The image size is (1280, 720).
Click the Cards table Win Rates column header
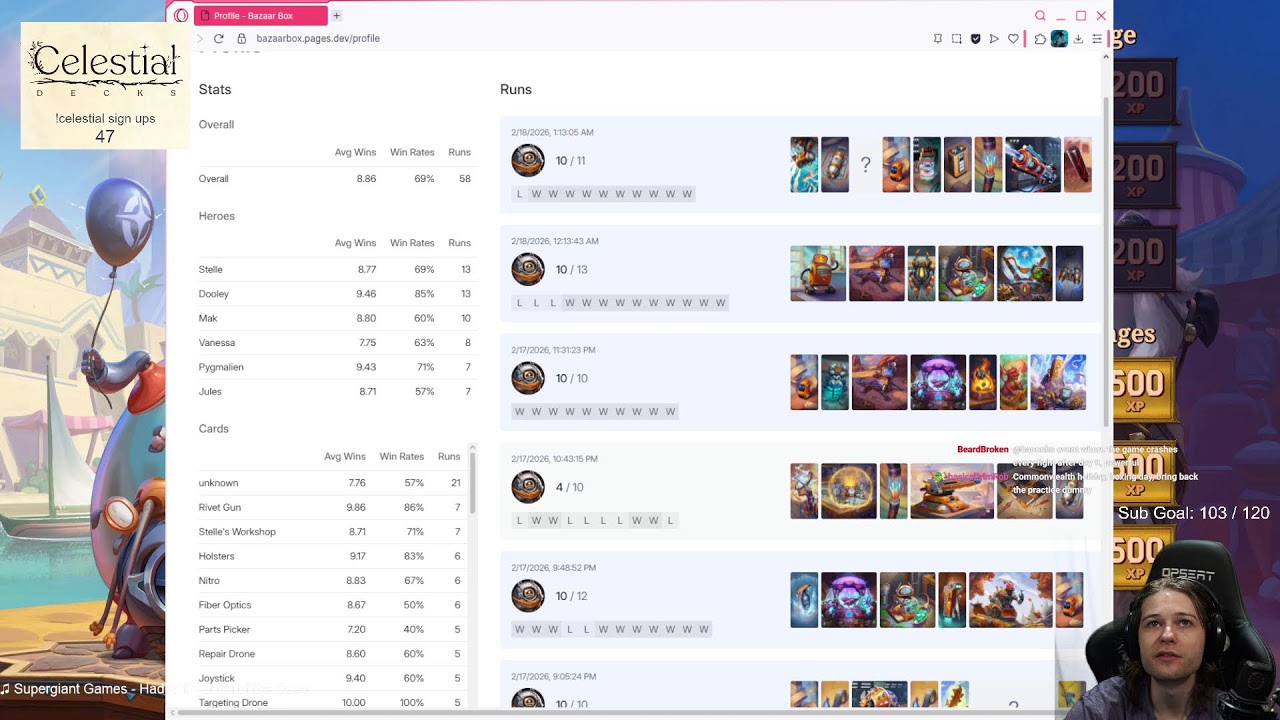point(402,456)
